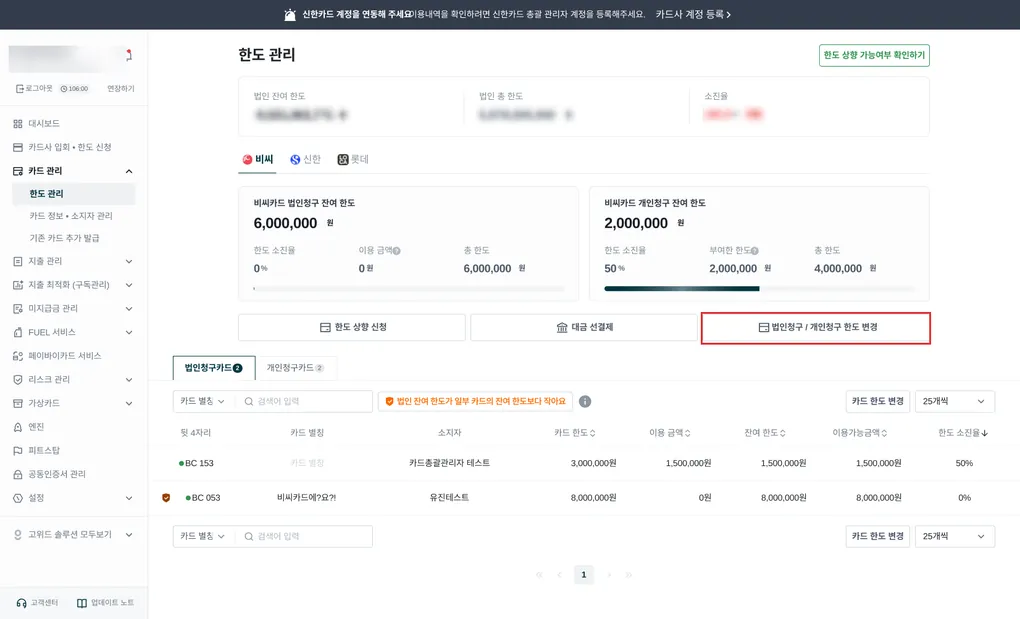Click the 지출 최적화 (구독관리) icon
The width and height of the screenshot is (1020, 619).
(x=18, y=285)
